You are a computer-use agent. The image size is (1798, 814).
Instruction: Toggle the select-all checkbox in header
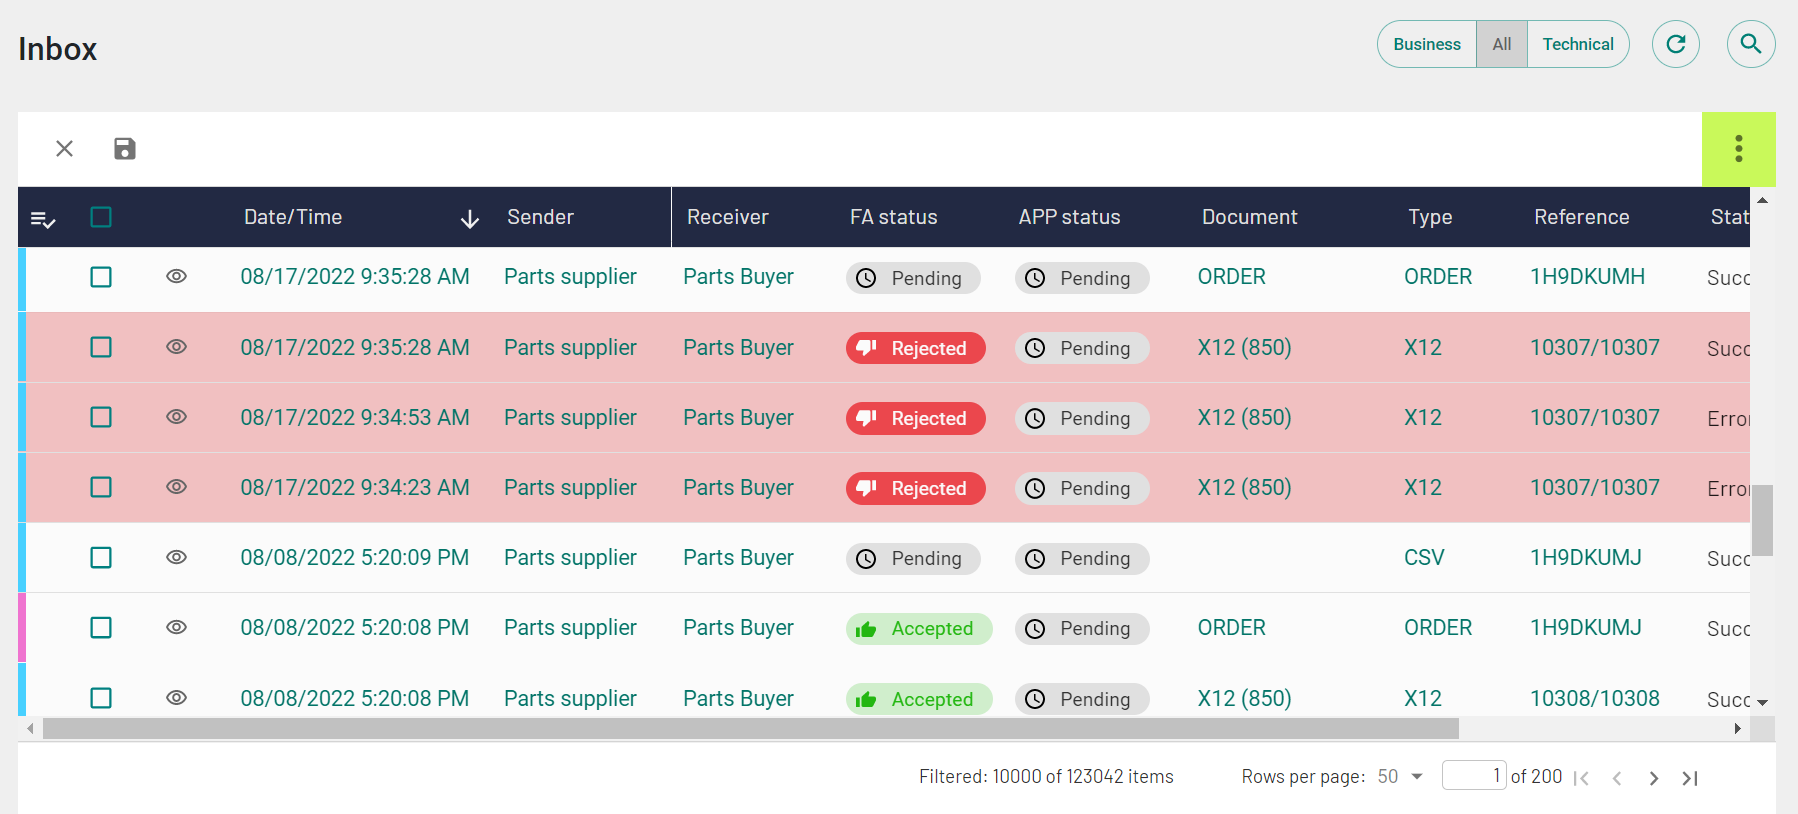tap(101, 217)
